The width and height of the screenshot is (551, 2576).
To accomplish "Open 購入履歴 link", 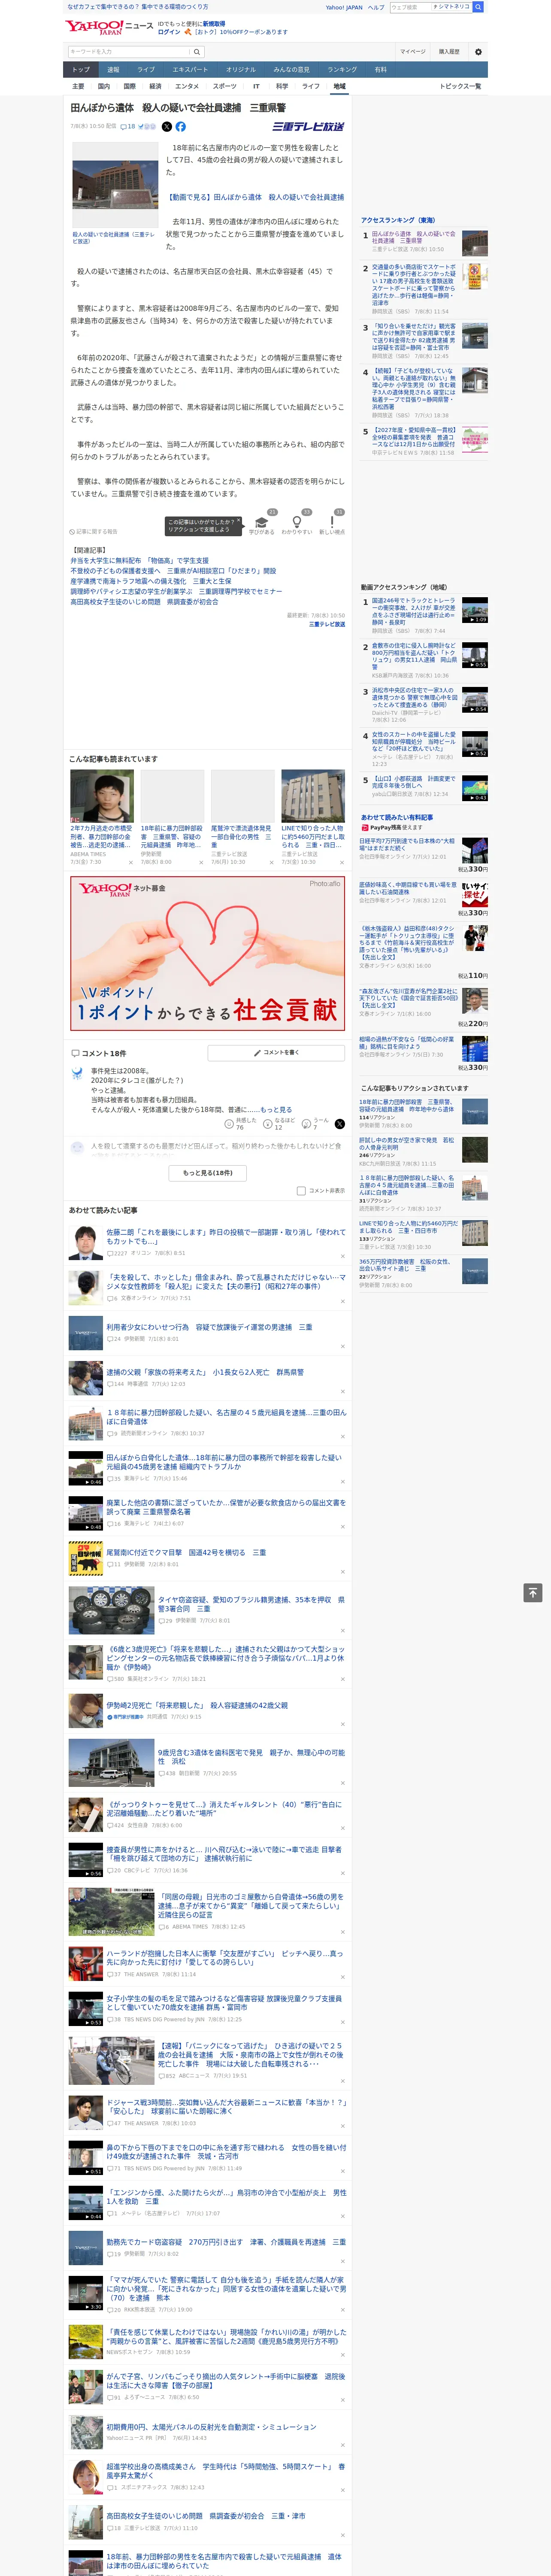I will point(449,51).
